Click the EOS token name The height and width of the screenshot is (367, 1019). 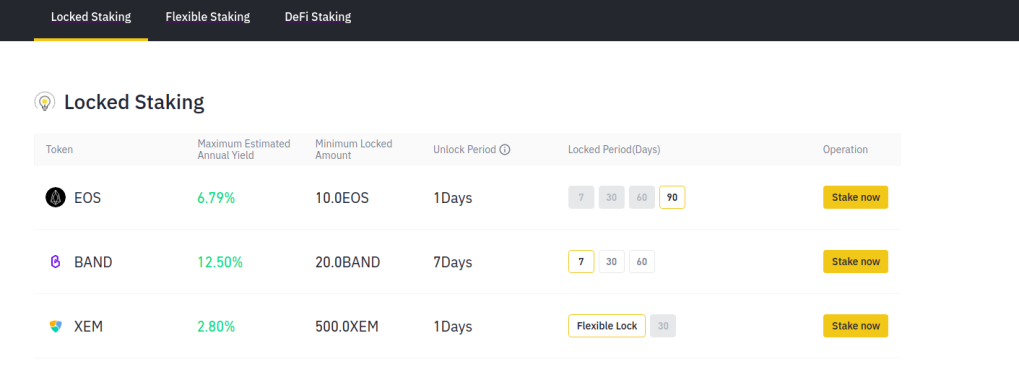[x=88, y=198]
